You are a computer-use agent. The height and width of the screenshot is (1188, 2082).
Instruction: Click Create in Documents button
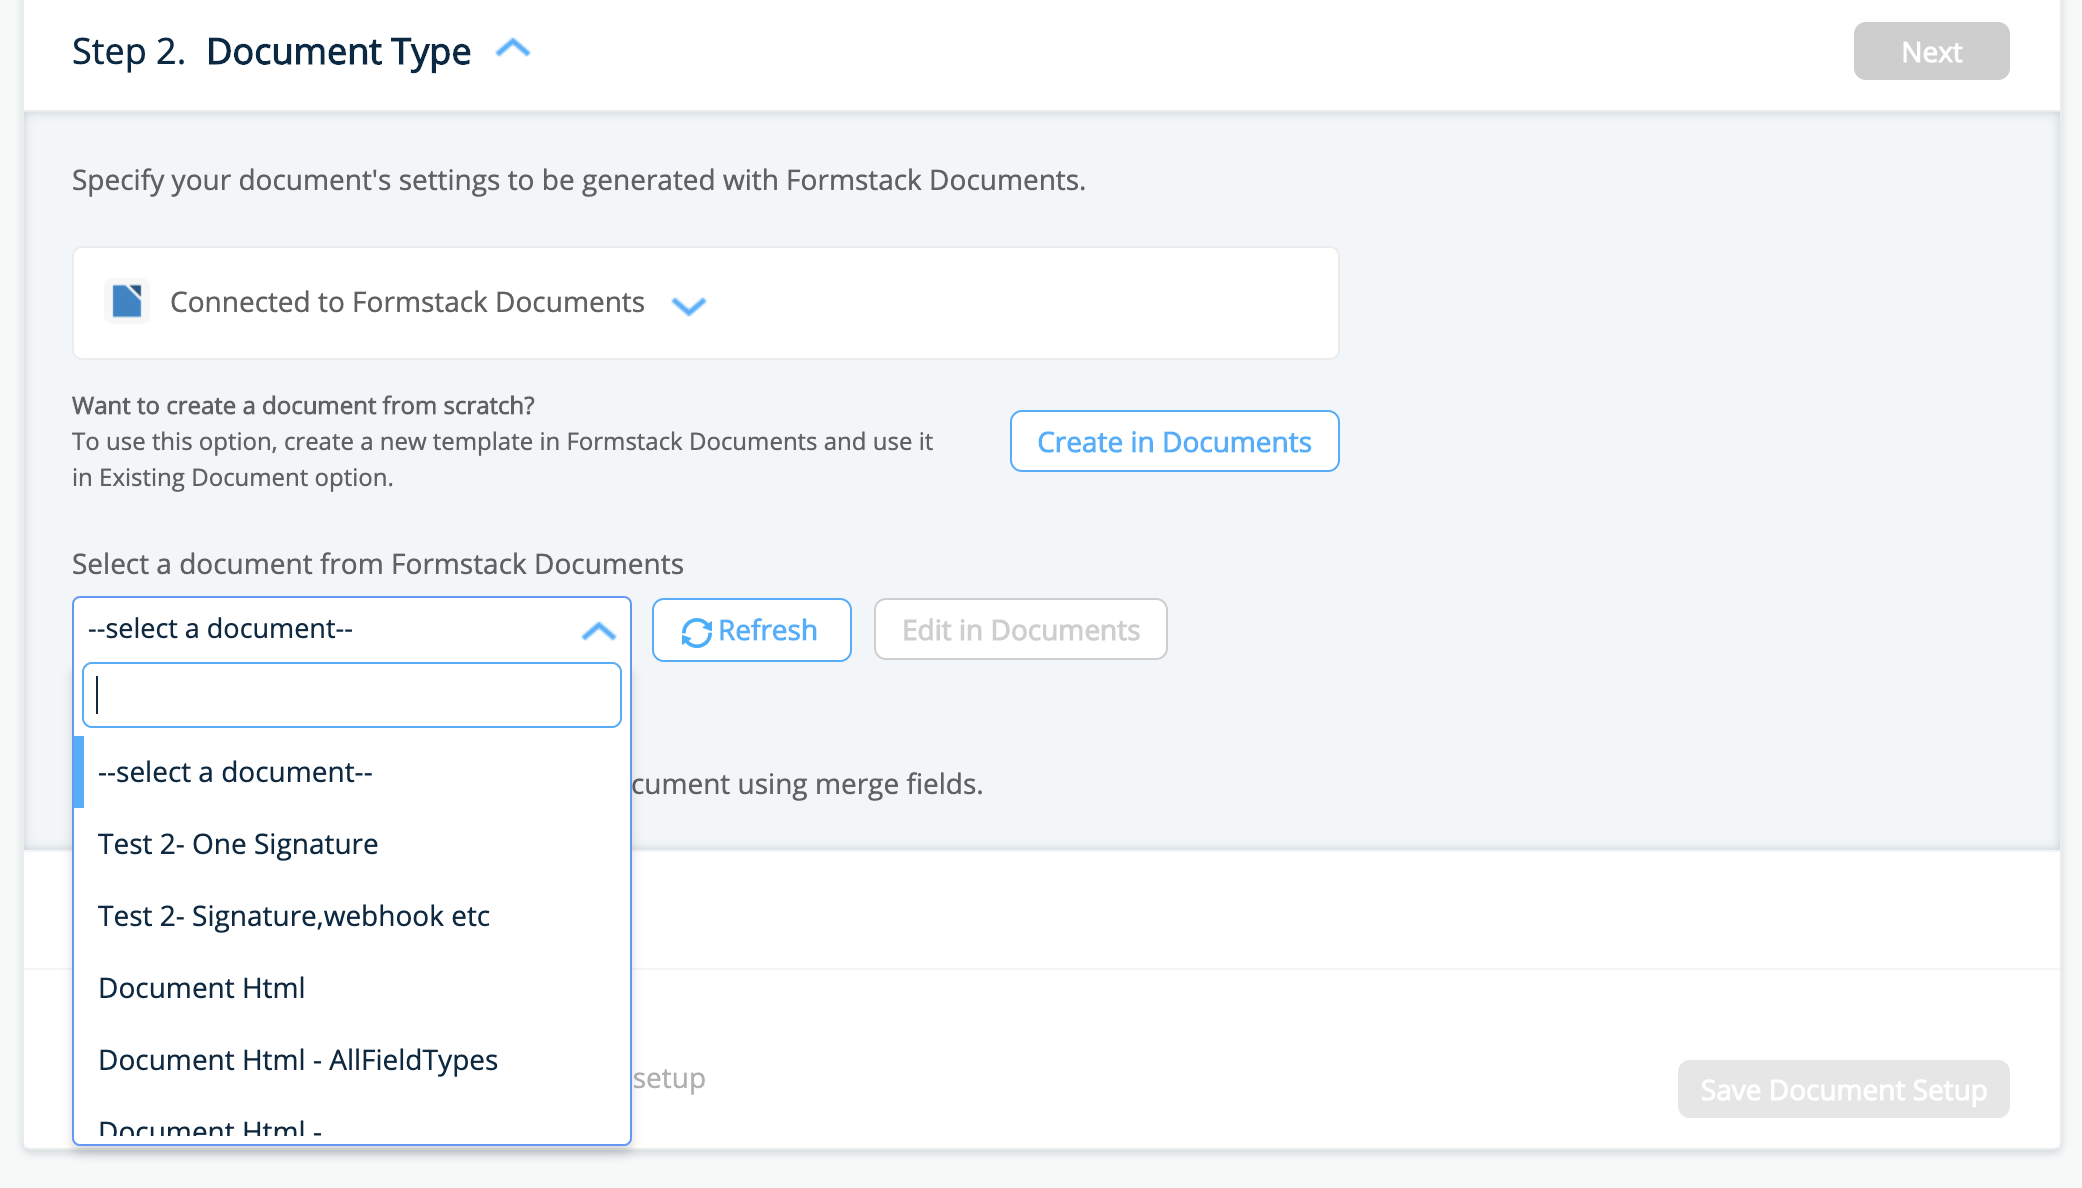coord(1173,441)
